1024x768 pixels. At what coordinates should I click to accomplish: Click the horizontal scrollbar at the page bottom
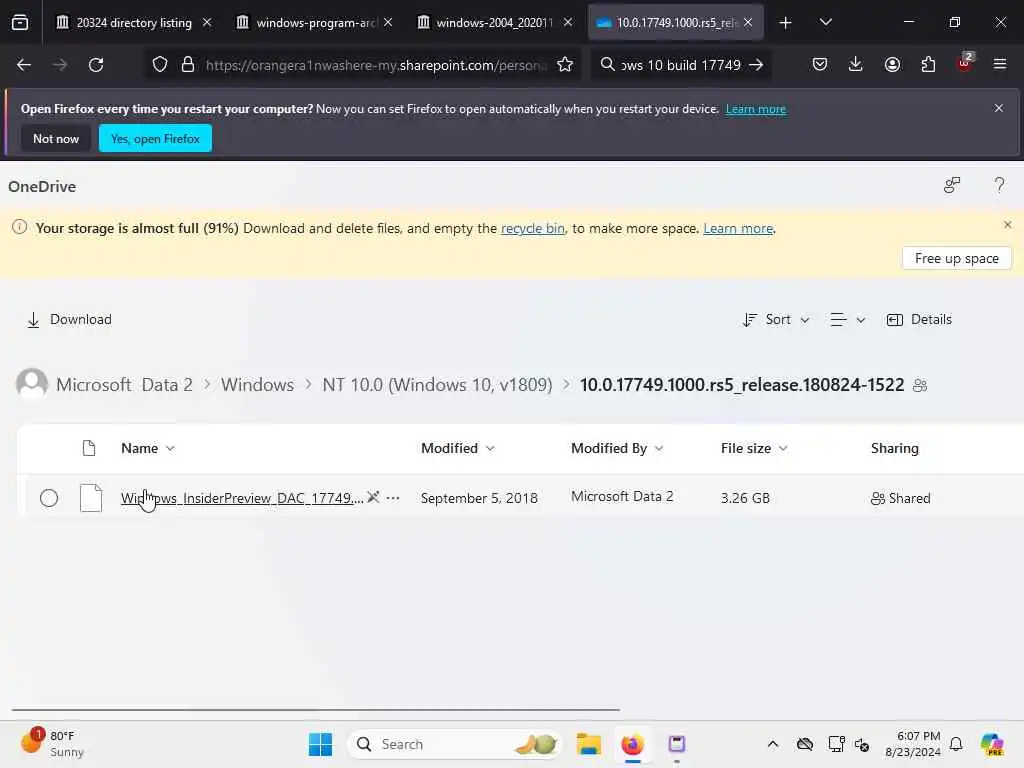[x=315, y=709]
